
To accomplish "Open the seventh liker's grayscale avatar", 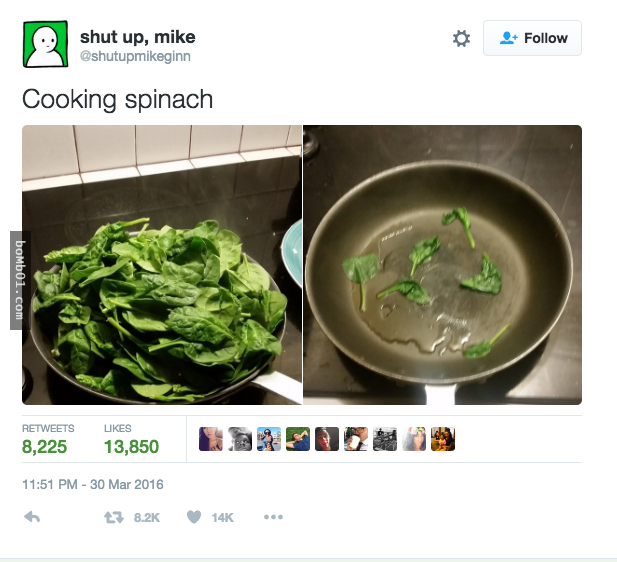I will [x=385, y=439].
